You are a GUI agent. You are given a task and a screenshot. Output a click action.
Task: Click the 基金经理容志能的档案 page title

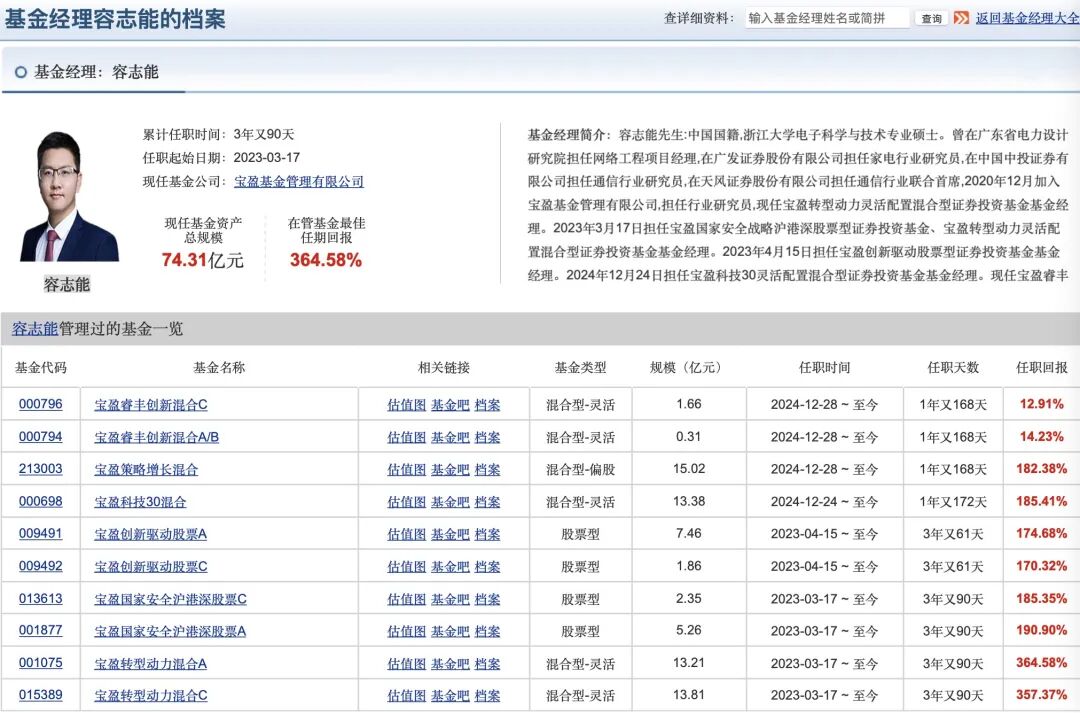[x=114, y=19]
